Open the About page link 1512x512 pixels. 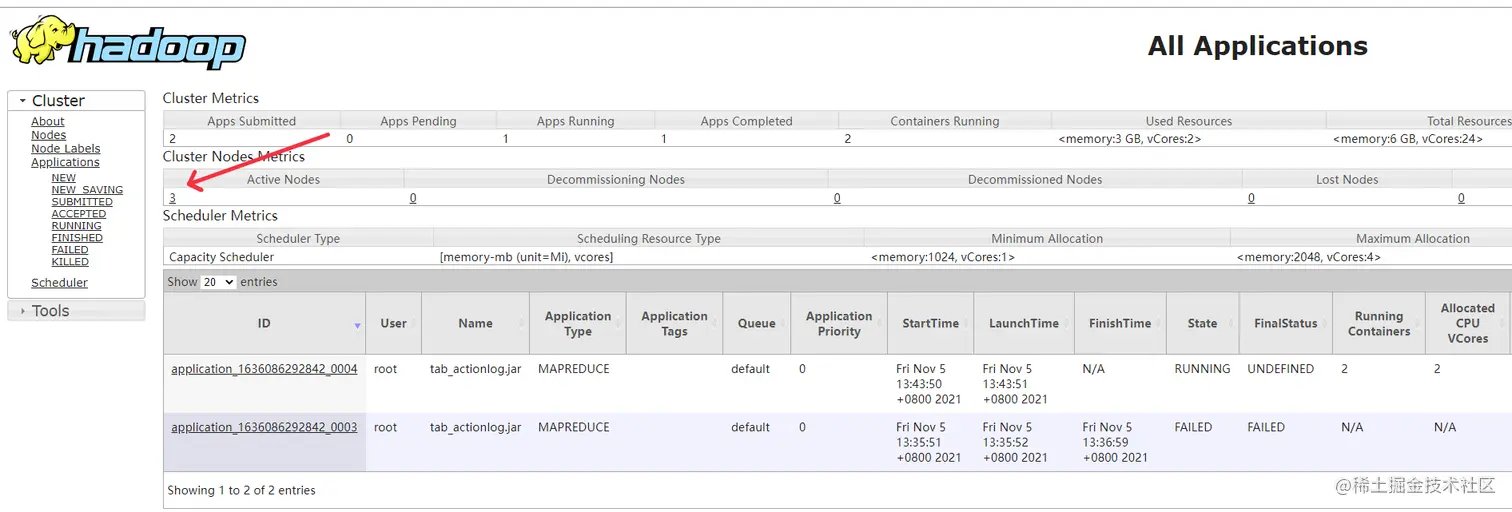(x=48, y=122)
